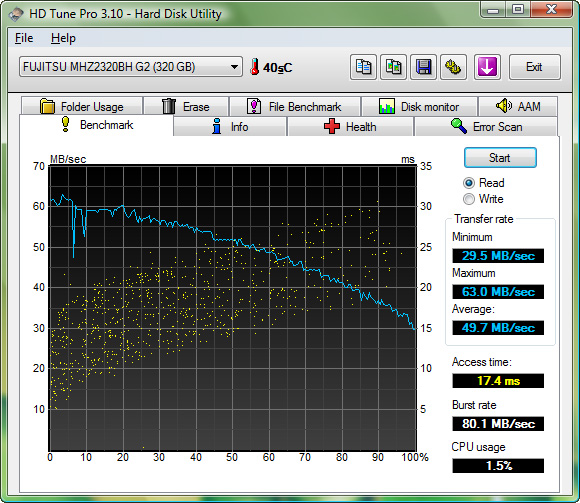Image resolution: width=580 pixels, height=503 pixels.
Task: Open the Help menu
Action: pos(63,38)
